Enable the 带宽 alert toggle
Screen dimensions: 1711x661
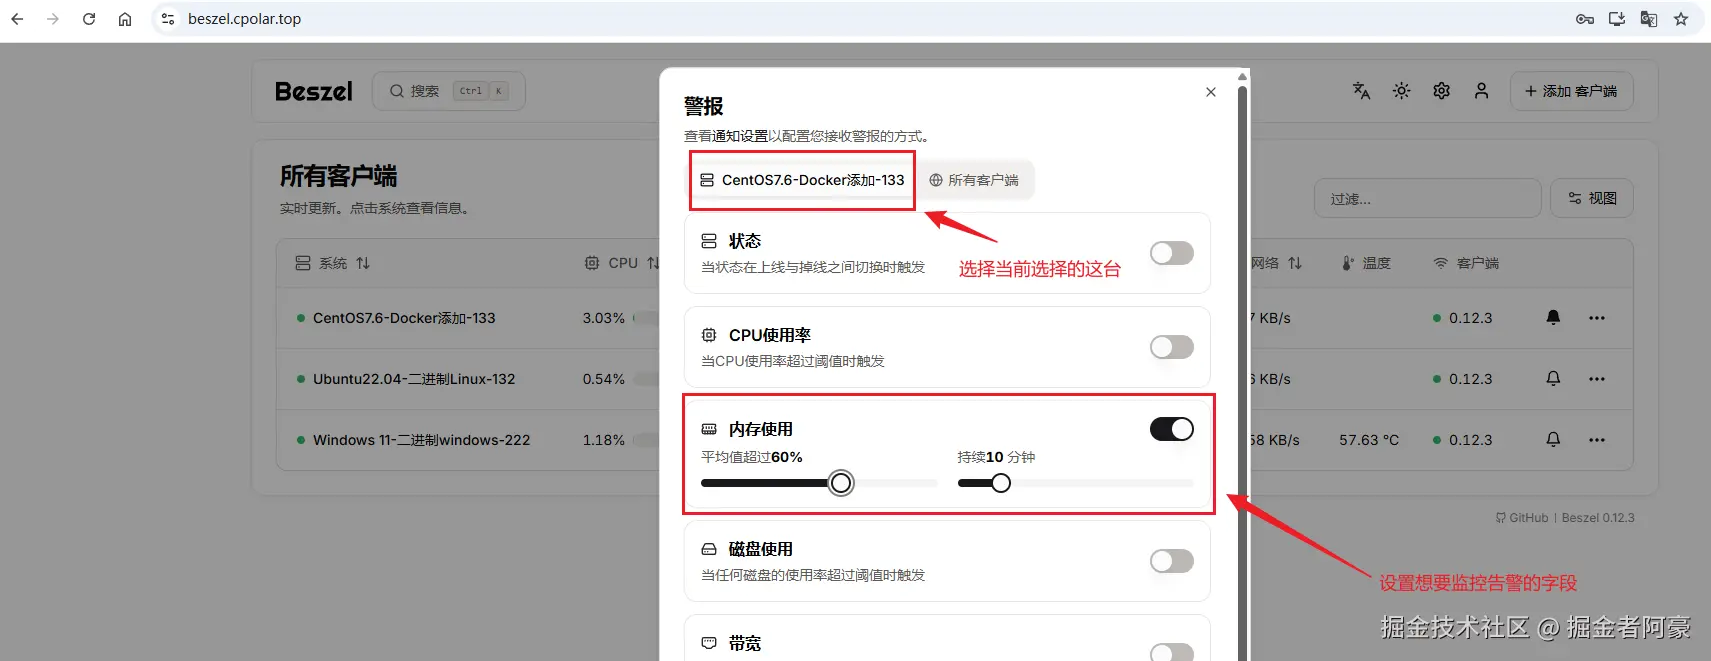1172,652
